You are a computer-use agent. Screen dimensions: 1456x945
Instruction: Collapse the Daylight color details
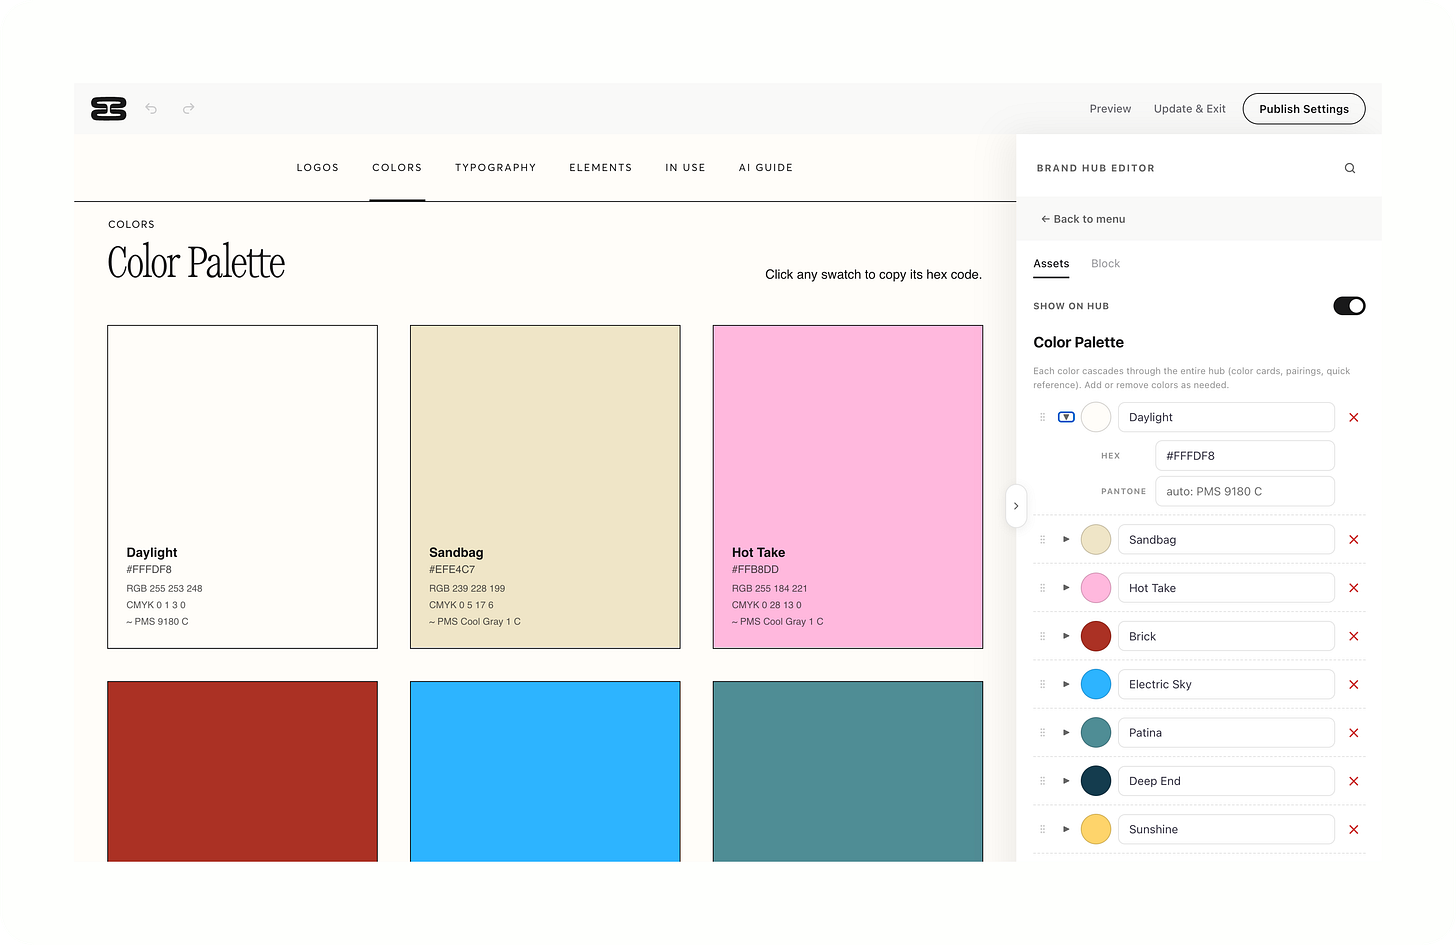tap(1066, 417)
